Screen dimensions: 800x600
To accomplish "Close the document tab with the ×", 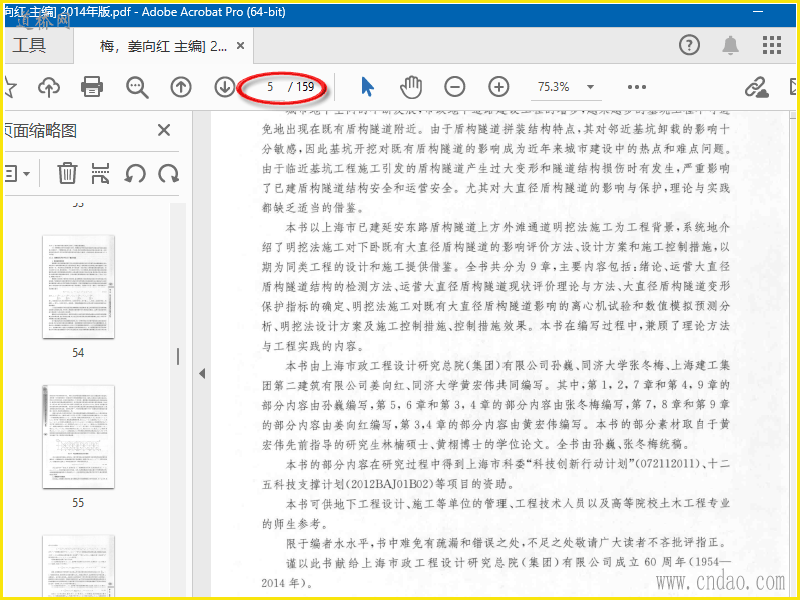I will pyautogui.click(x=240, y=46).
